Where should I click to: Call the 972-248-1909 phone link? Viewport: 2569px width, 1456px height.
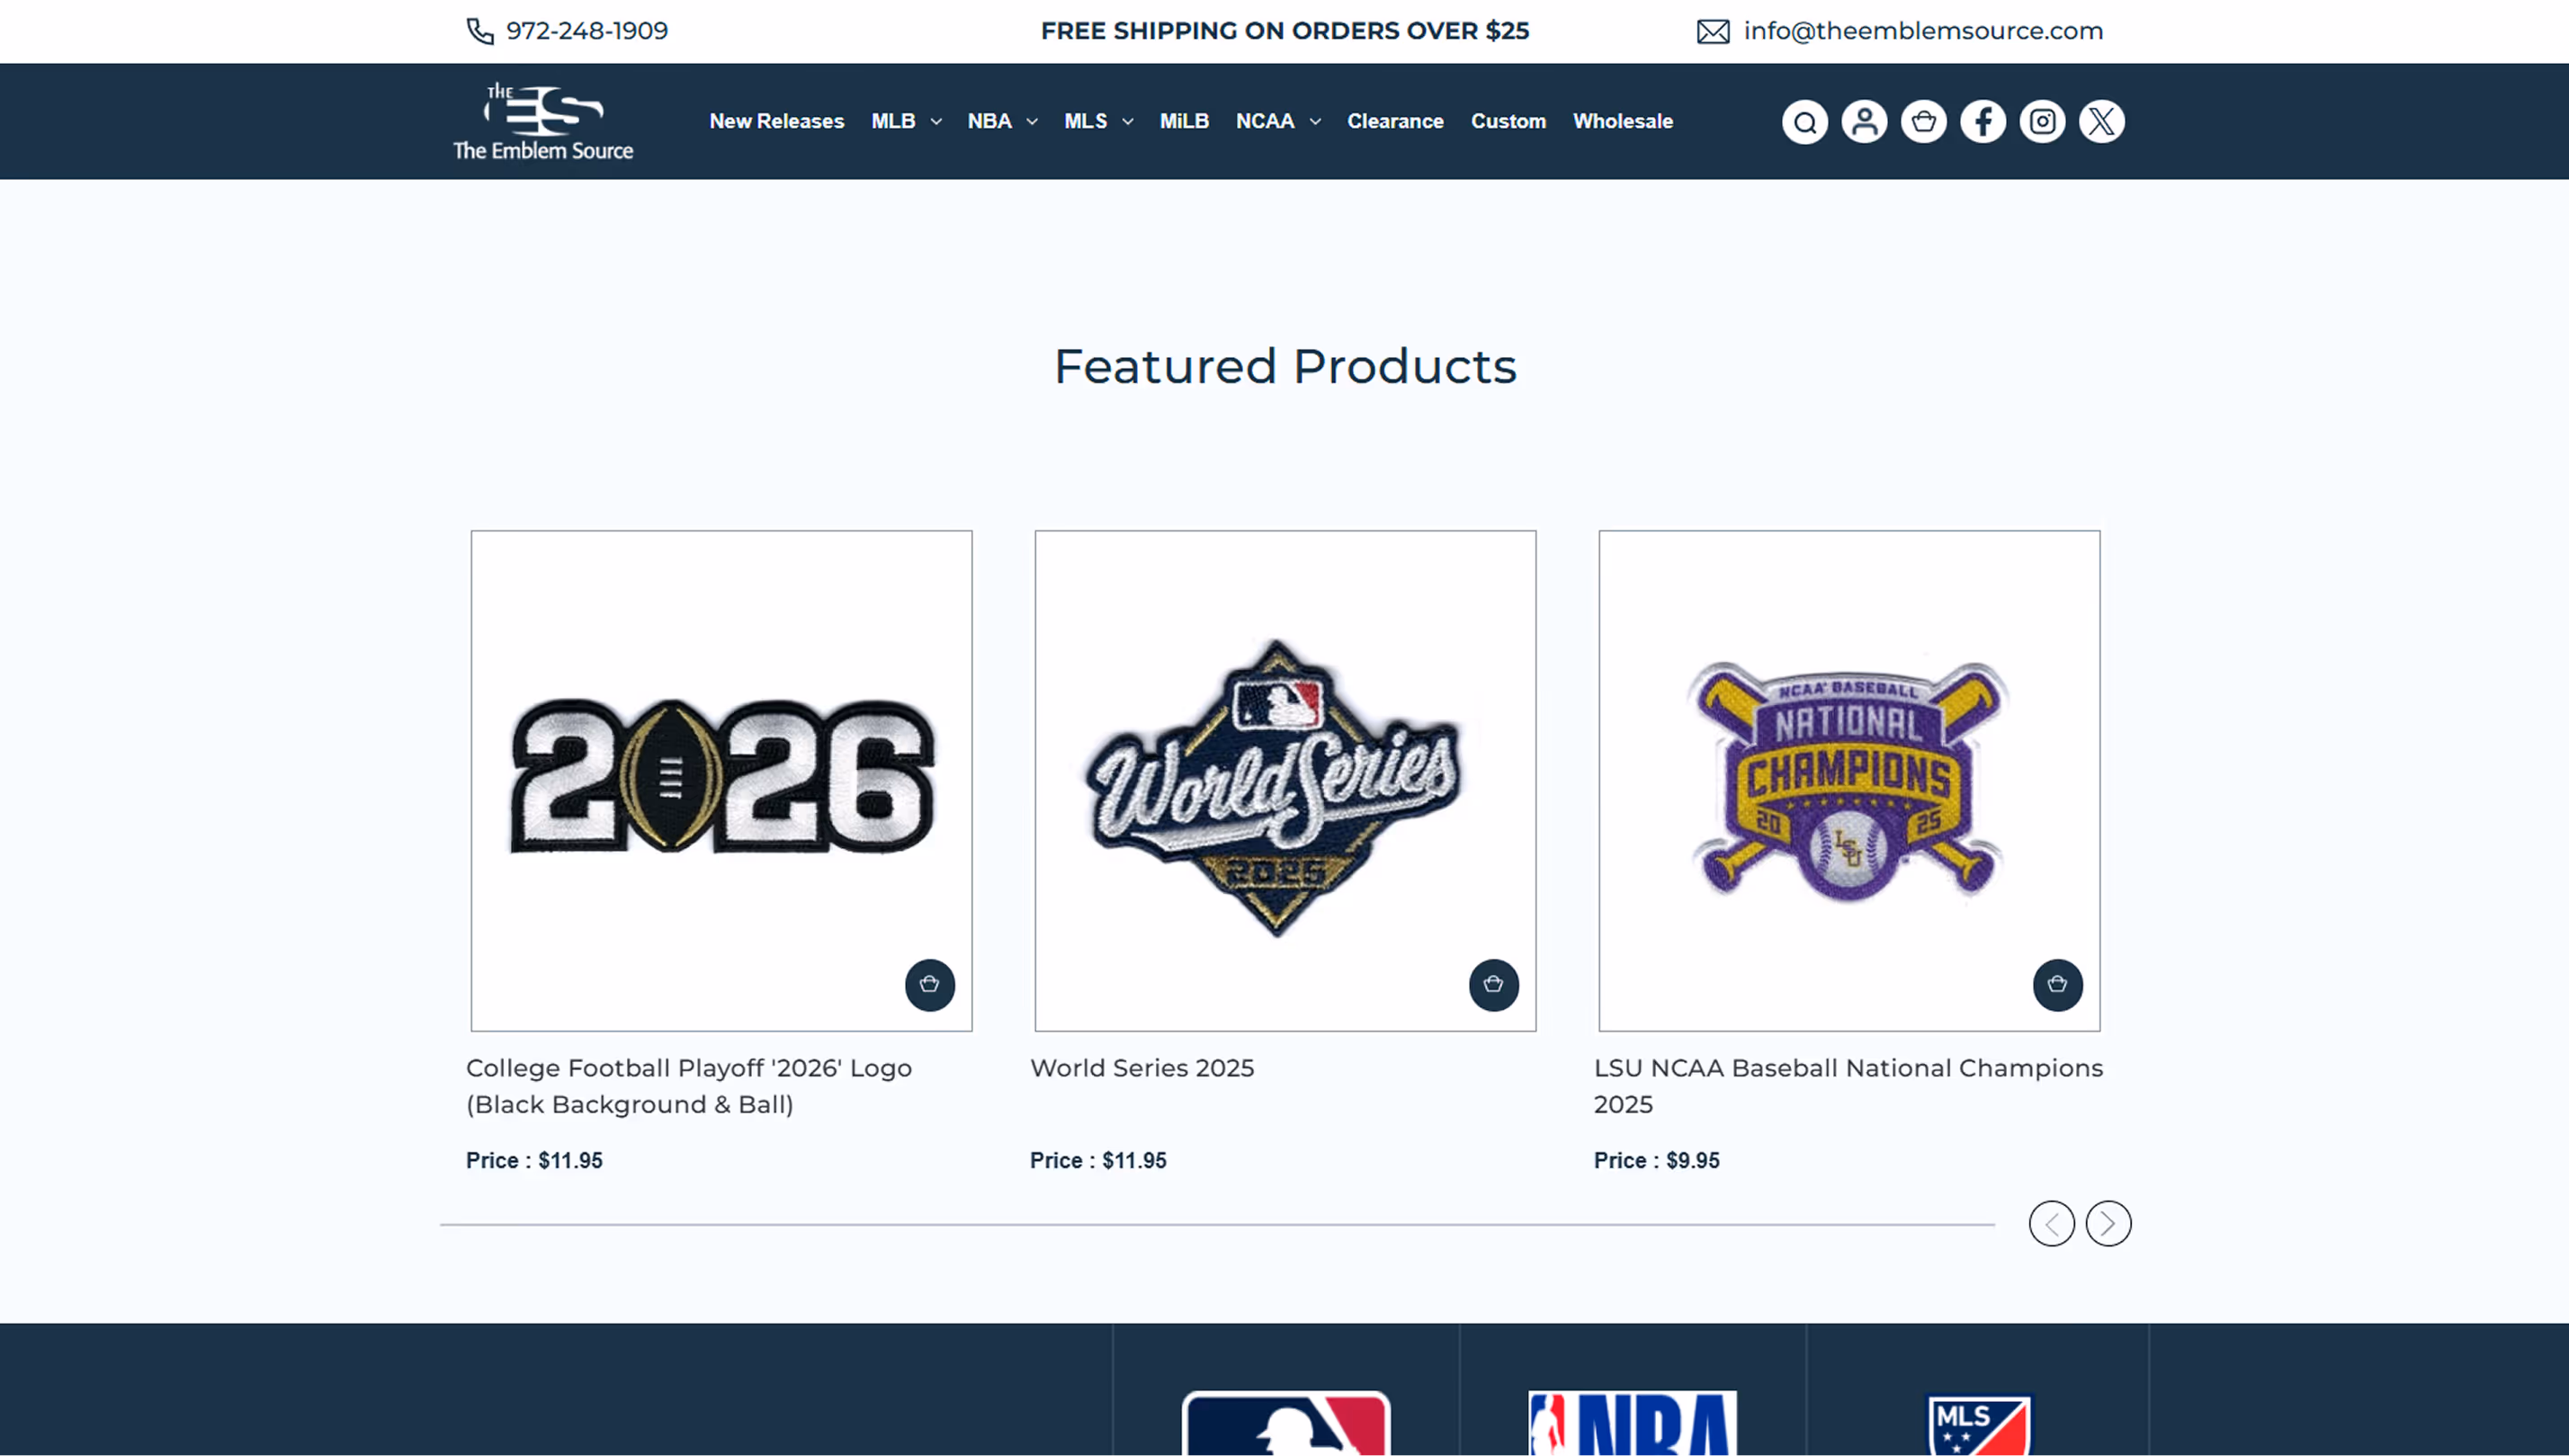coord(587,31)
